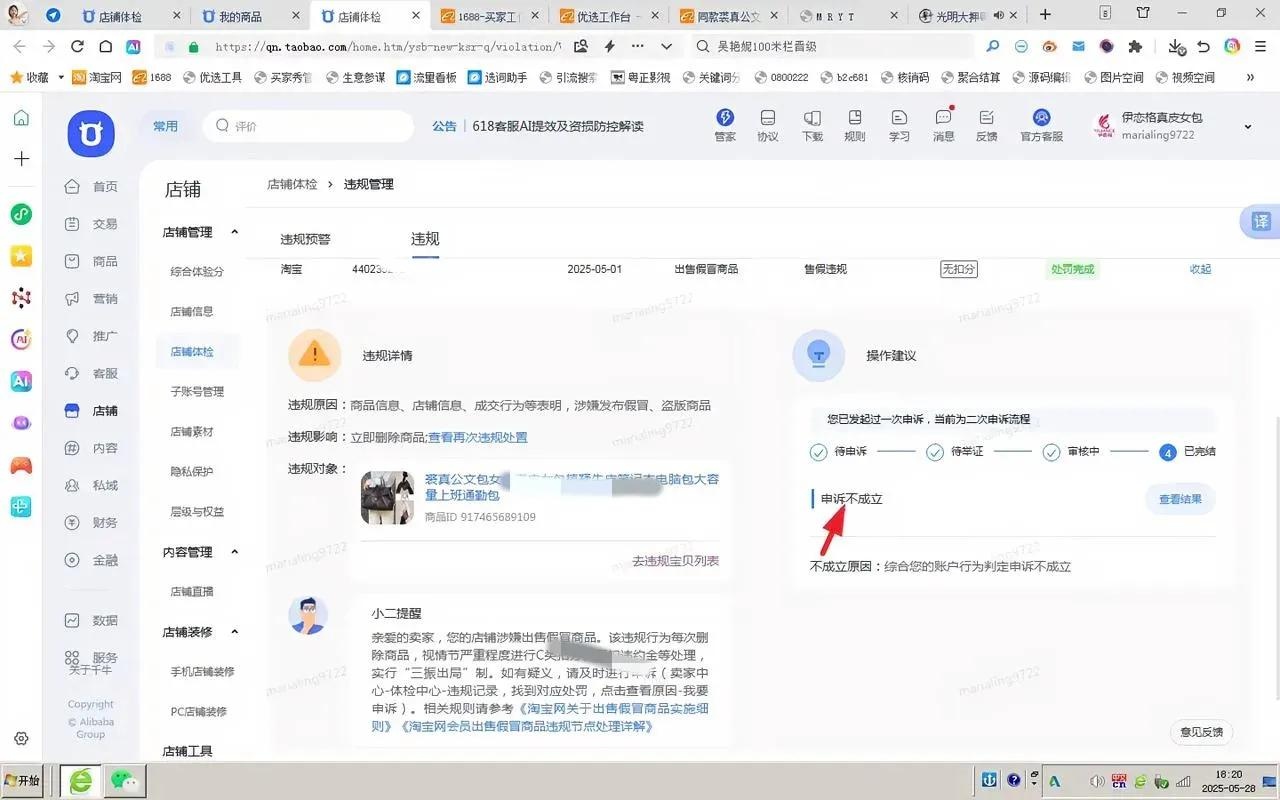
Task: Click the floating 译 translate button
Action: click(x=1260, y=222)
